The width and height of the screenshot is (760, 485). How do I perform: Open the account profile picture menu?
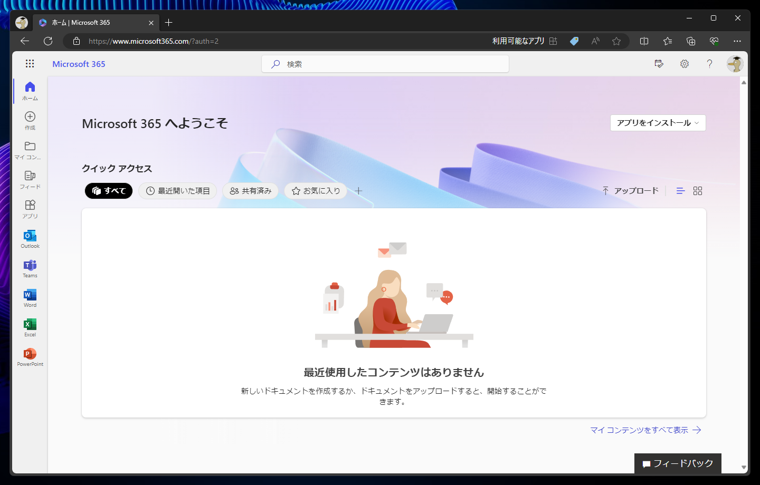(x=735, y=63)
